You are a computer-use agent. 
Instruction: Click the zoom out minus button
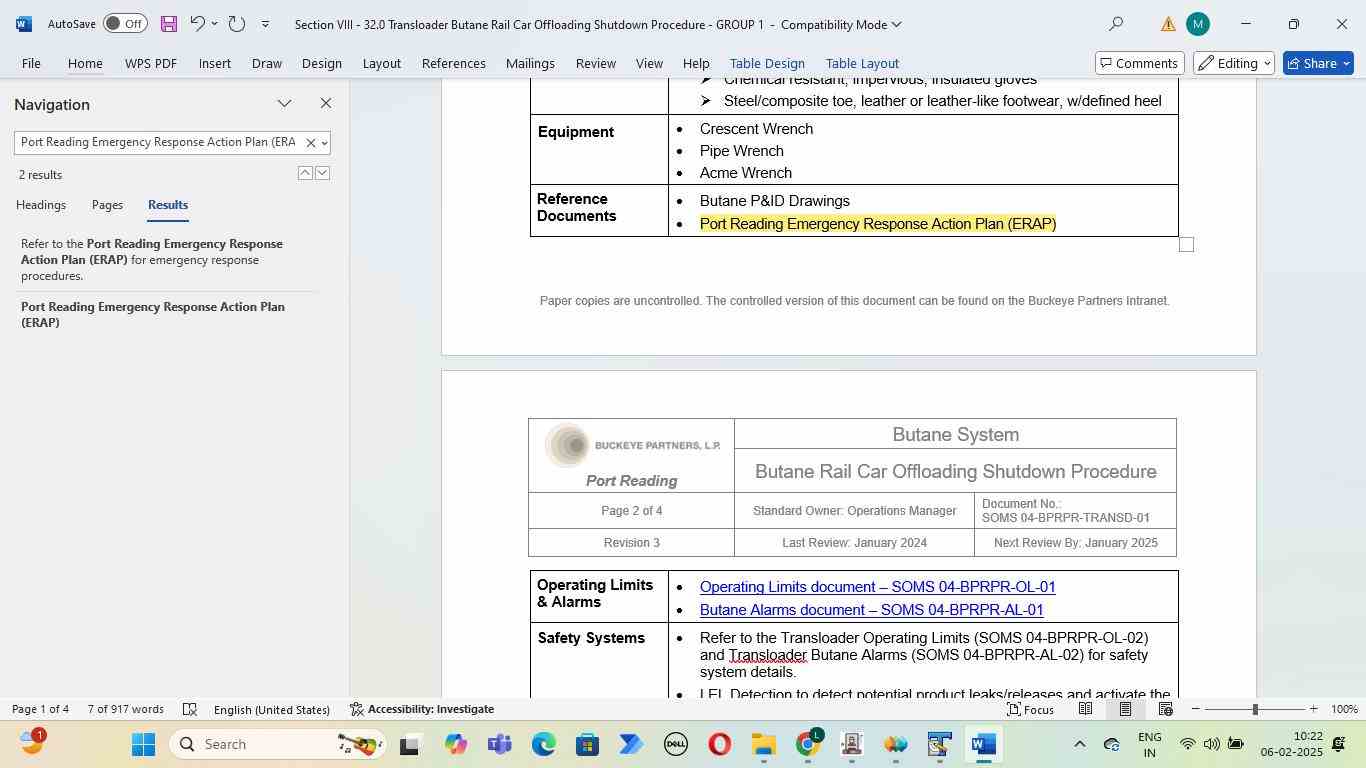tap(1195, 709)
